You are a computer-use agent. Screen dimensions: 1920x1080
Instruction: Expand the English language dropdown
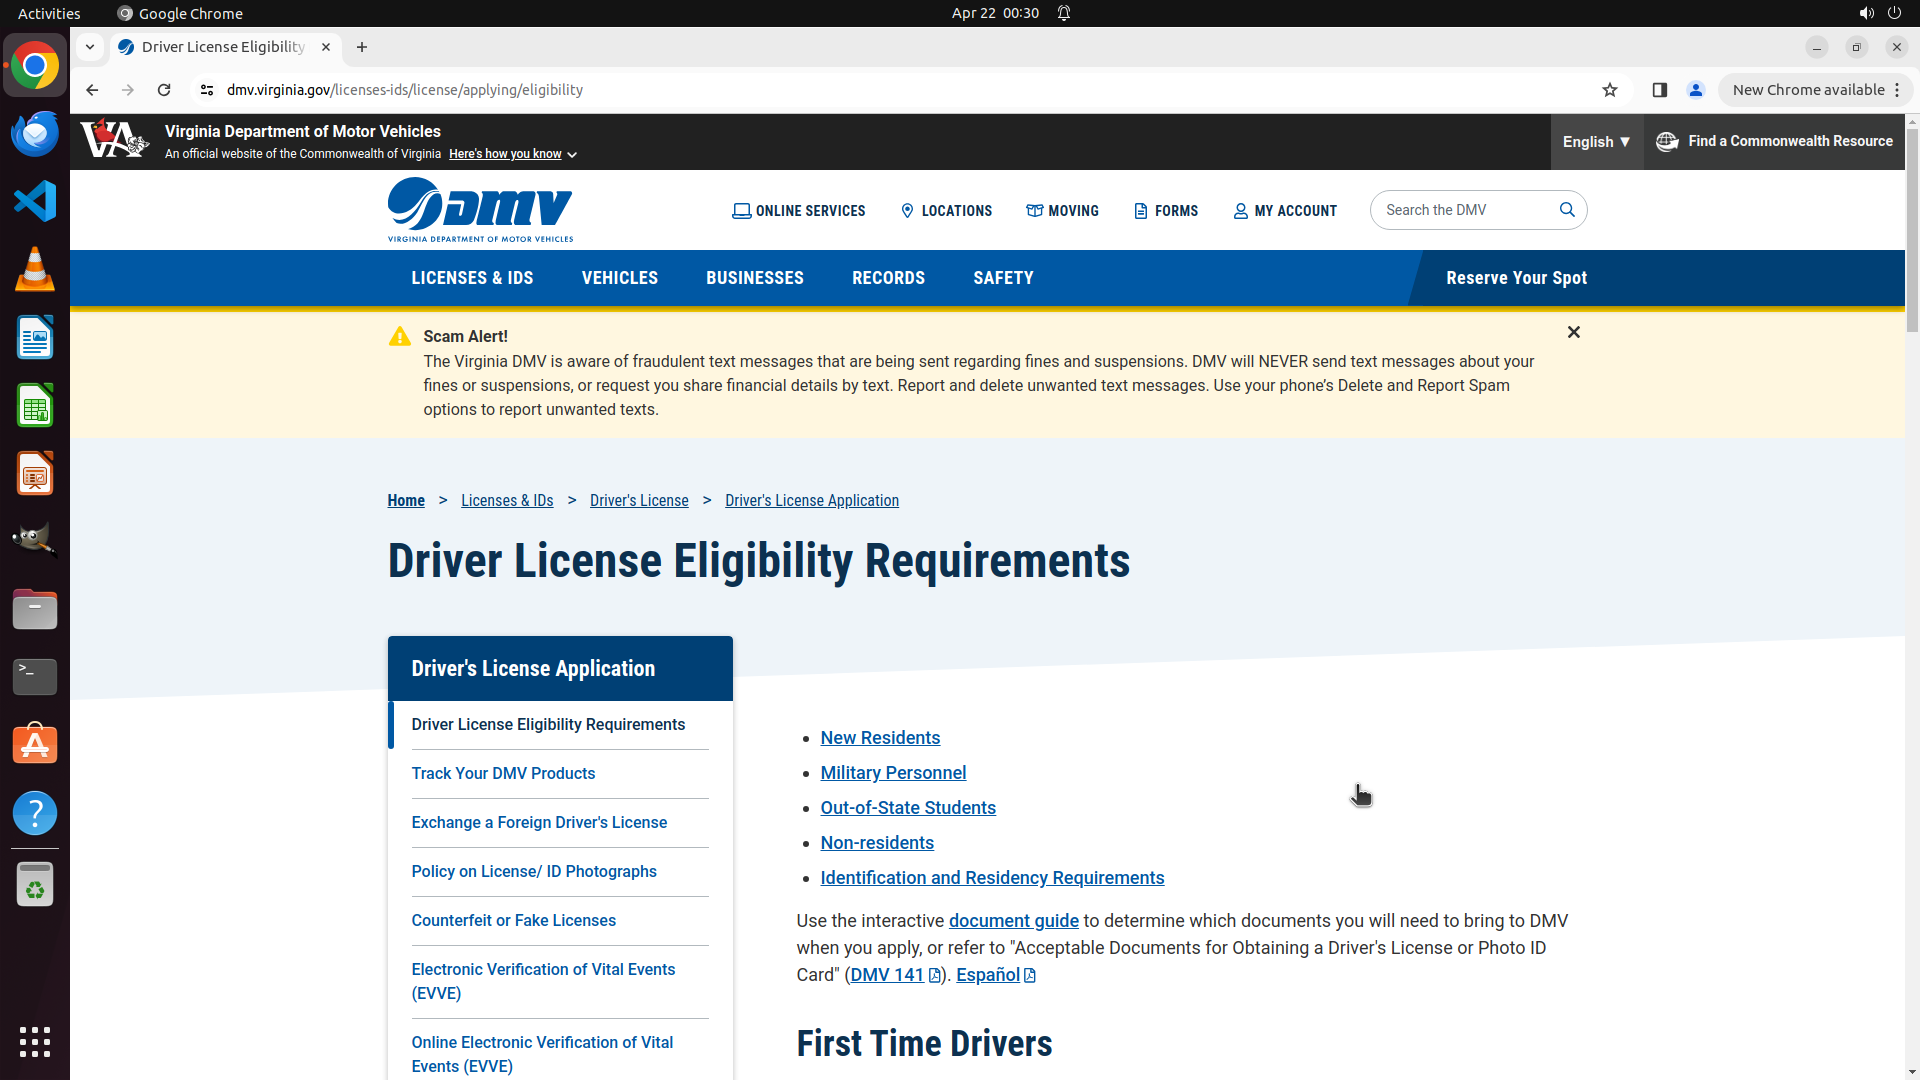click(x=1596, y=142)
